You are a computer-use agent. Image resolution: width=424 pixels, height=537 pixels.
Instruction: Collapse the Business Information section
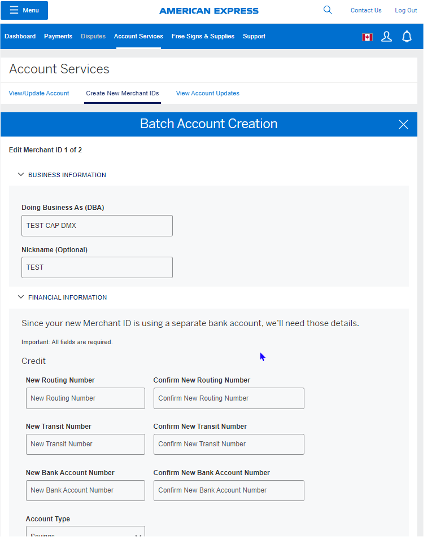point(62,175)
